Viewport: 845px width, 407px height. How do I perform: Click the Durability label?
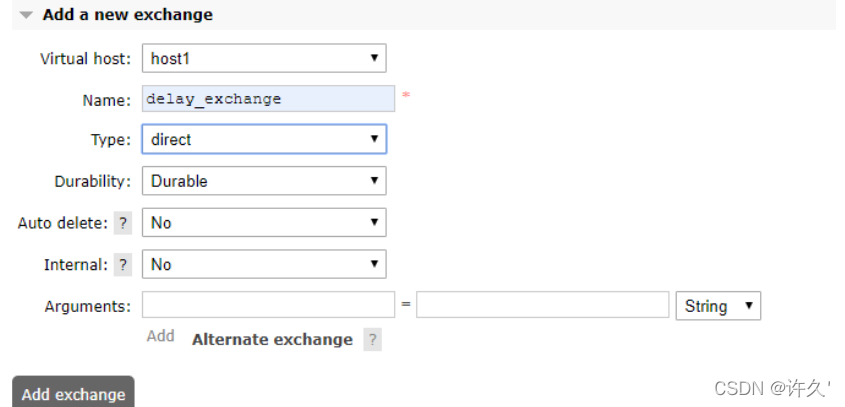[92, 181]
